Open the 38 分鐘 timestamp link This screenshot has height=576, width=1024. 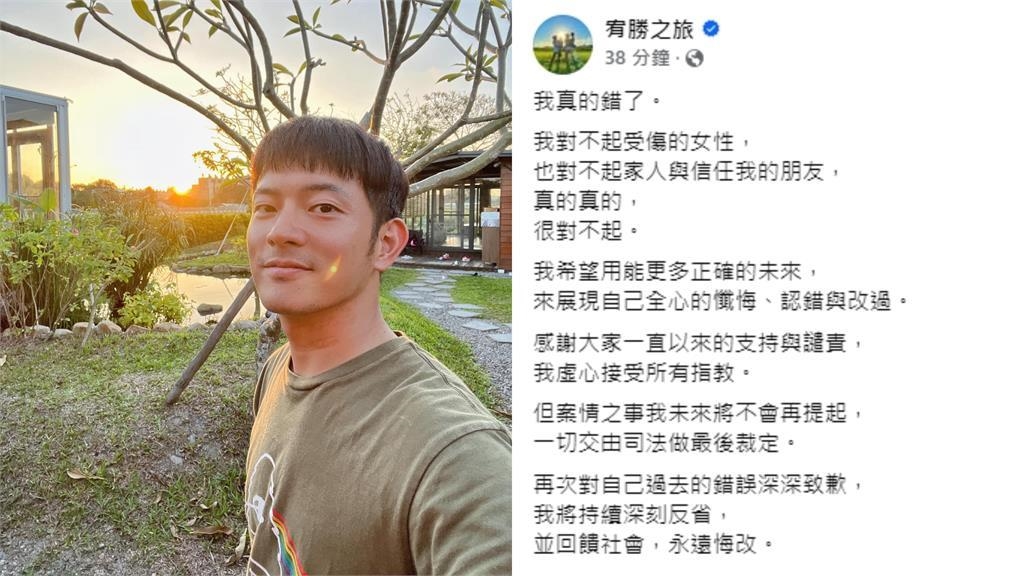pos(637,58)
